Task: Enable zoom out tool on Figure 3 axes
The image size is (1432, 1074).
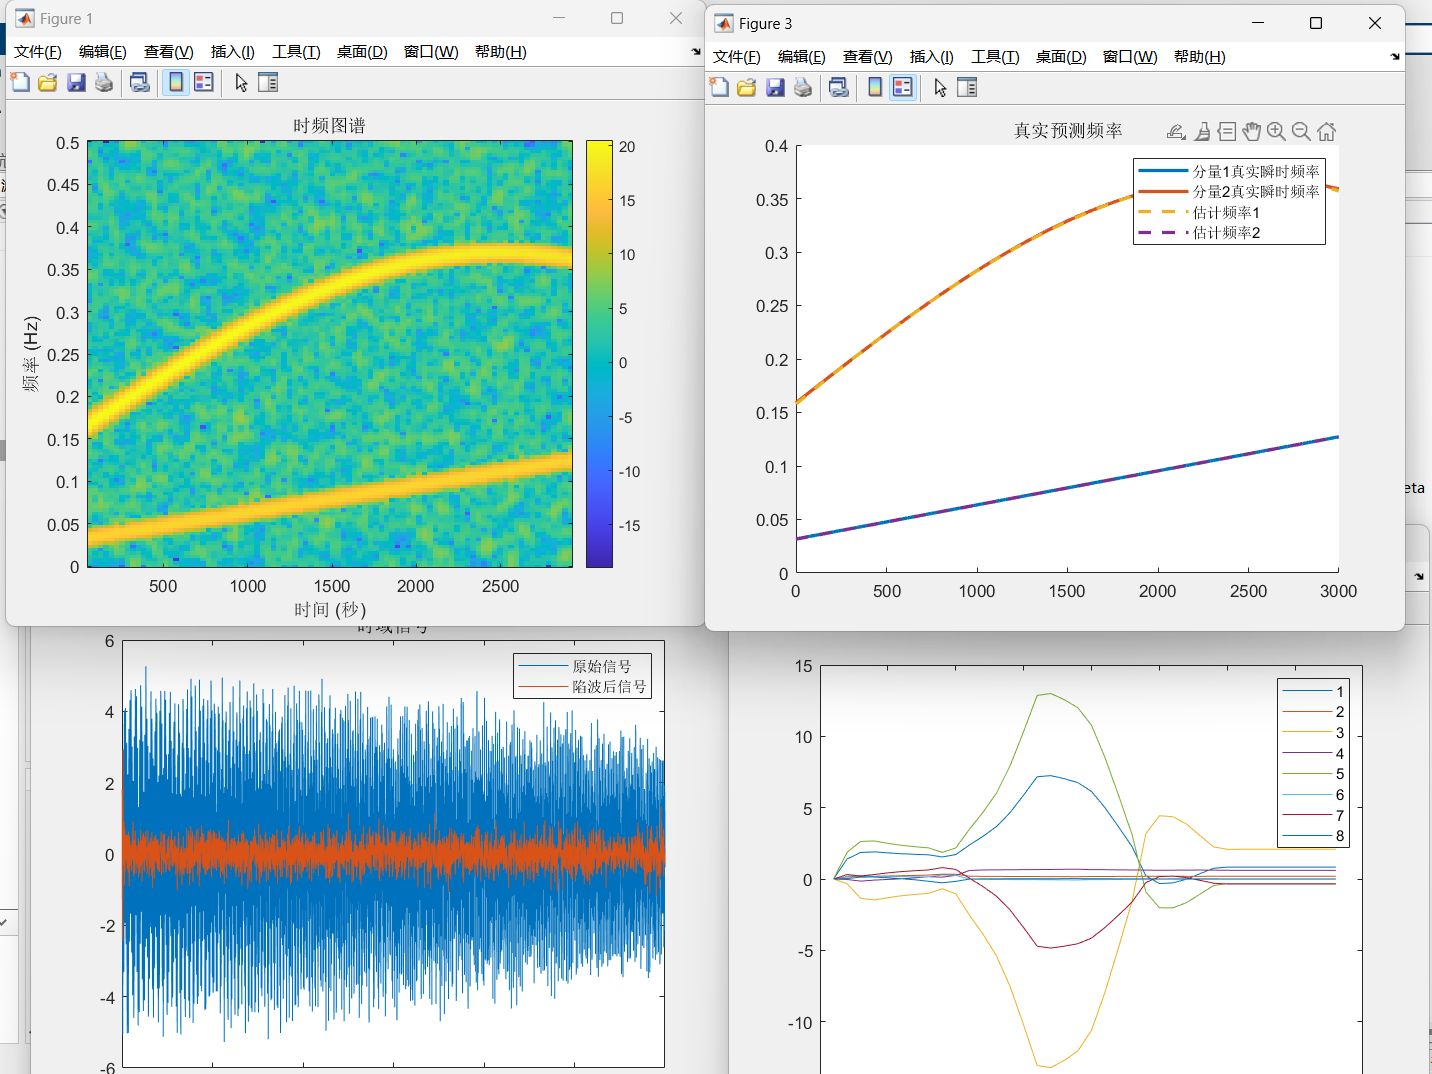Action: pyautogui.click(x=1301, y=131)
